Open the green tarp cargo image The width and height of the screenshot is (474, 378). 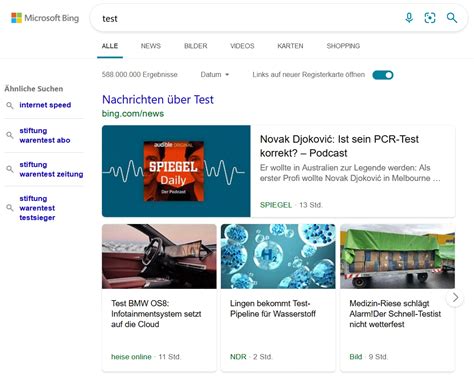click(397, 256)
